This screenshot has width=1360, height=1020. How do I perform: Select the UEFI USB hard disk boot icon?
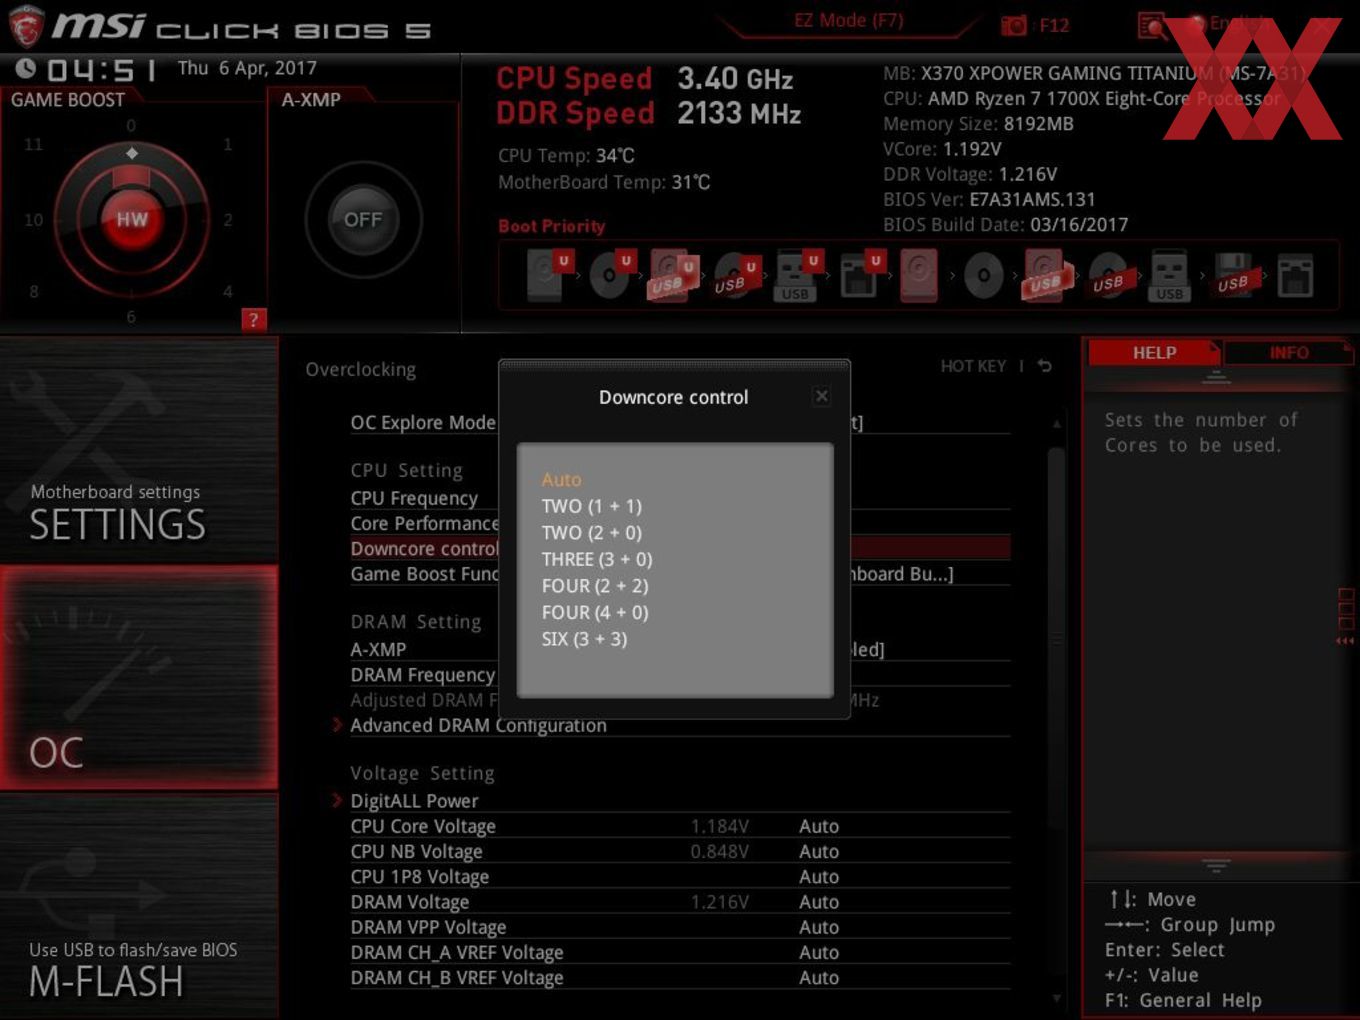tap(672, 276)
